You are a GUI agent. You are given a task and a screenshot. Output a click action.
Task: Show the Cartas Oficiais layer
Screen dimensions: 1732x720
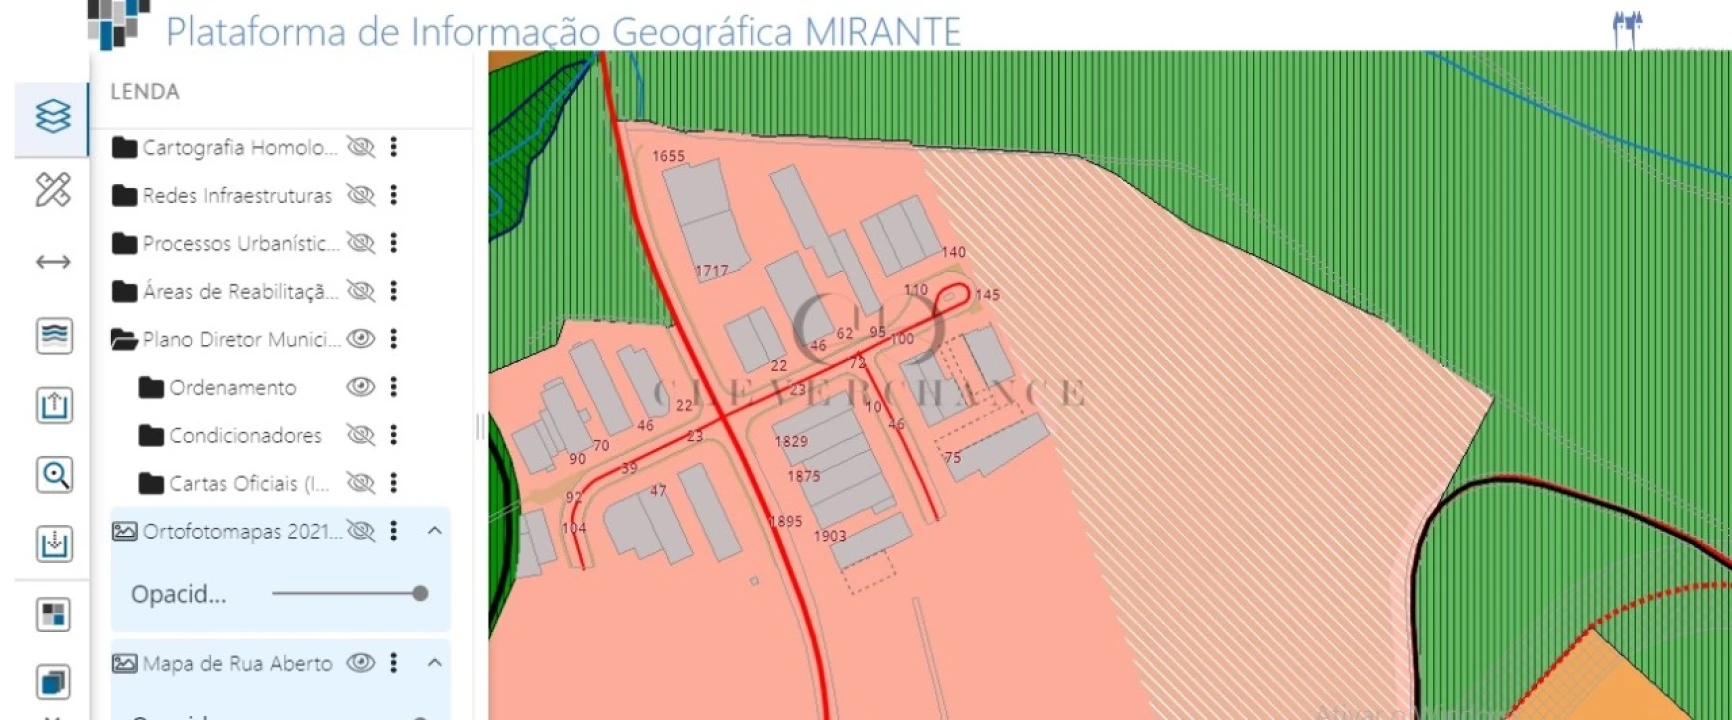(x=361, y=482)
